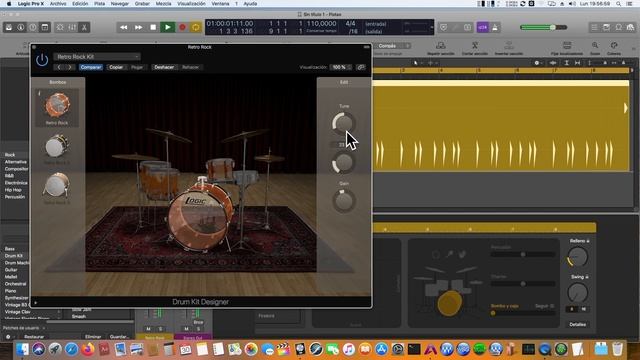
Task: Click the plugin link icon
Action: click(x=361, y=67)
